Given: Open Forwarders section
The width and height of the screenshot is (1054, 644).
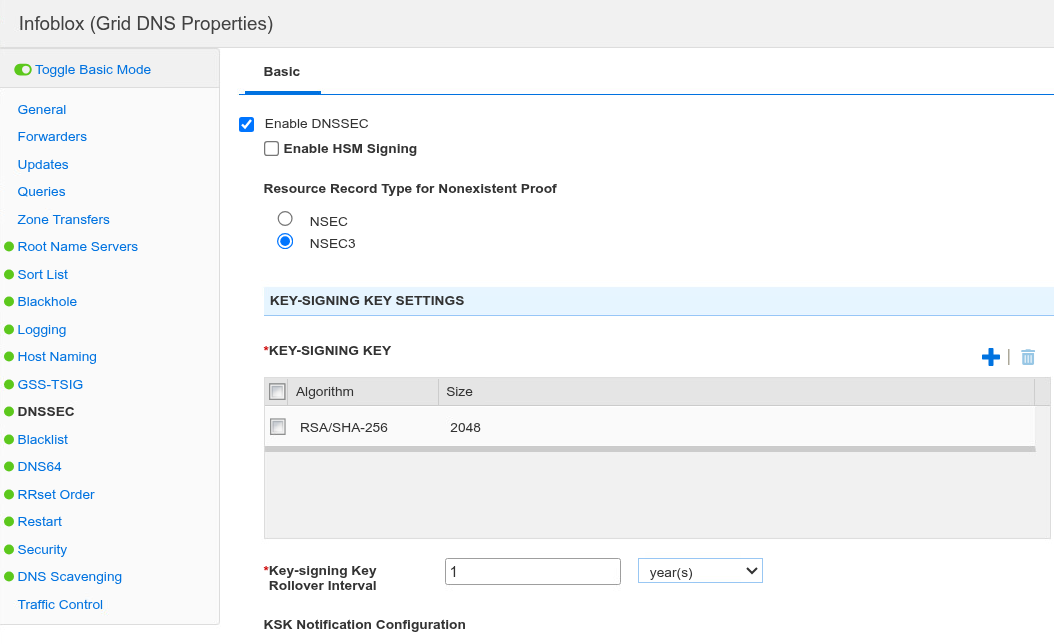Looking at the screenshot, I should point(52,137).
